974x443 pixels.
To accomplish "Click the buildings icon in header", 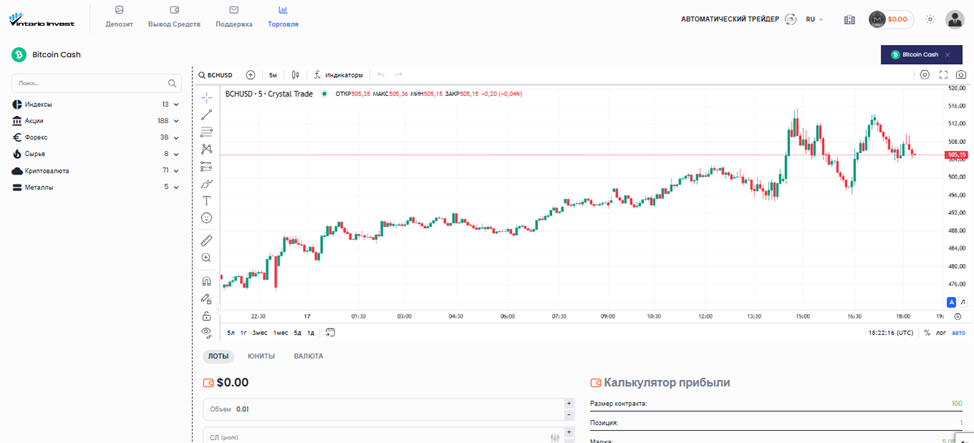I will pos(849,19).
